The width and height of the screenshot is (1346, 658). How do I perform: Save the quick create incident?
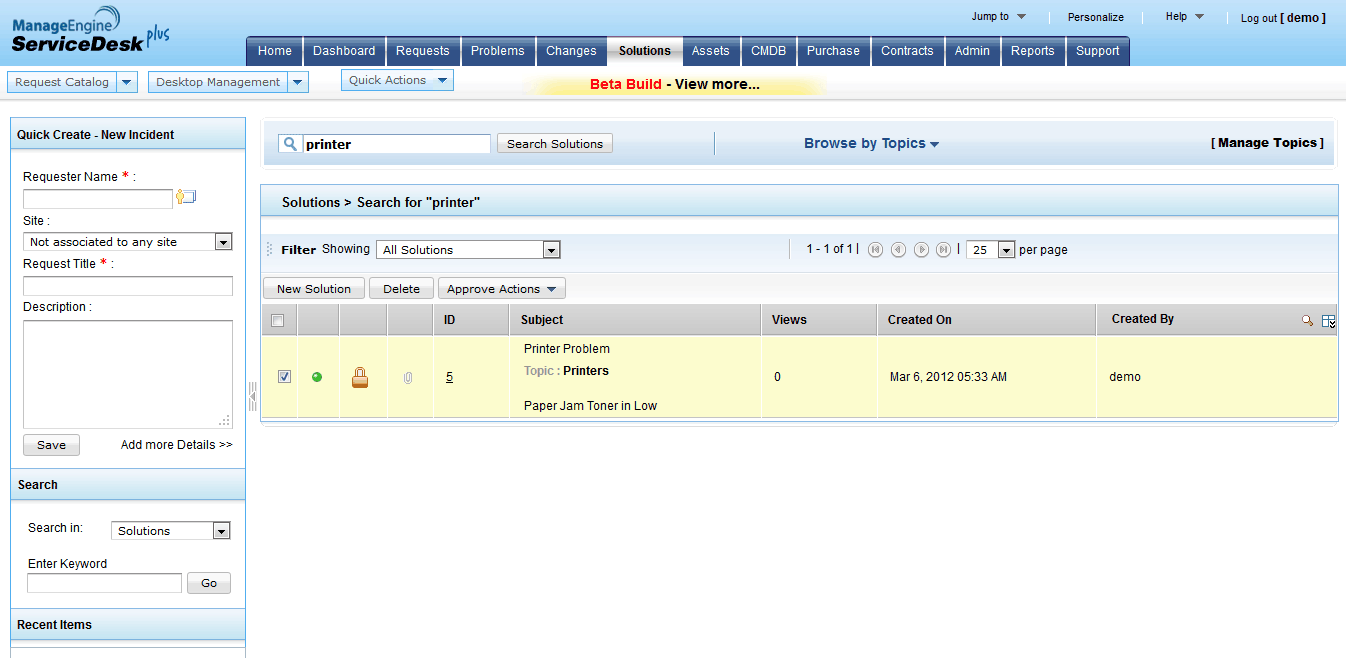point(51,445)
